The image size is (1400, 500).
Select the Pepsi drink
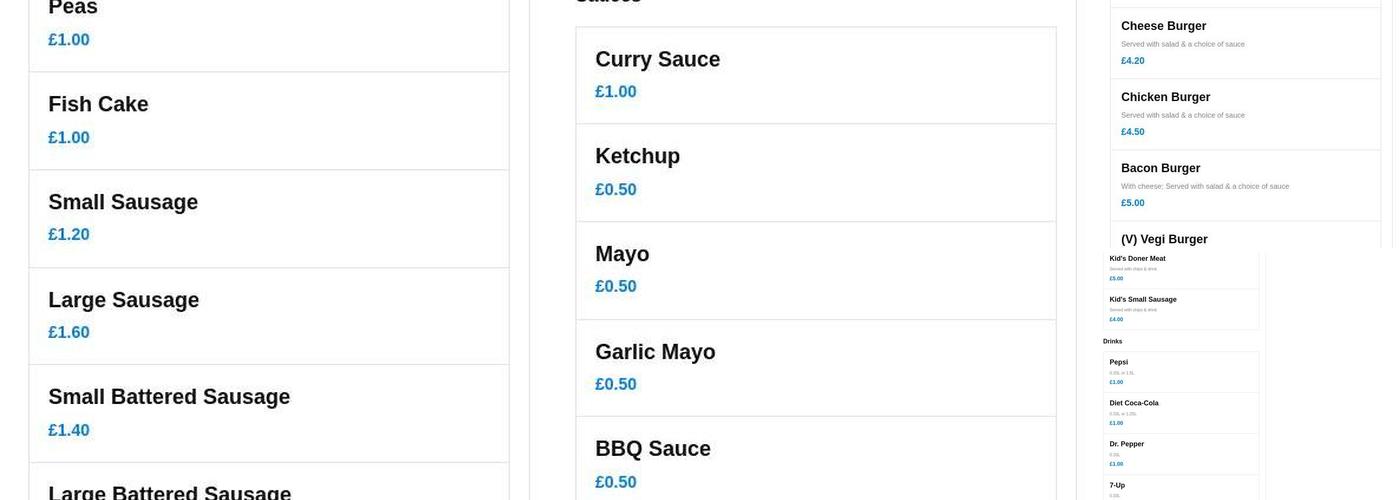tap(1180, 372)
